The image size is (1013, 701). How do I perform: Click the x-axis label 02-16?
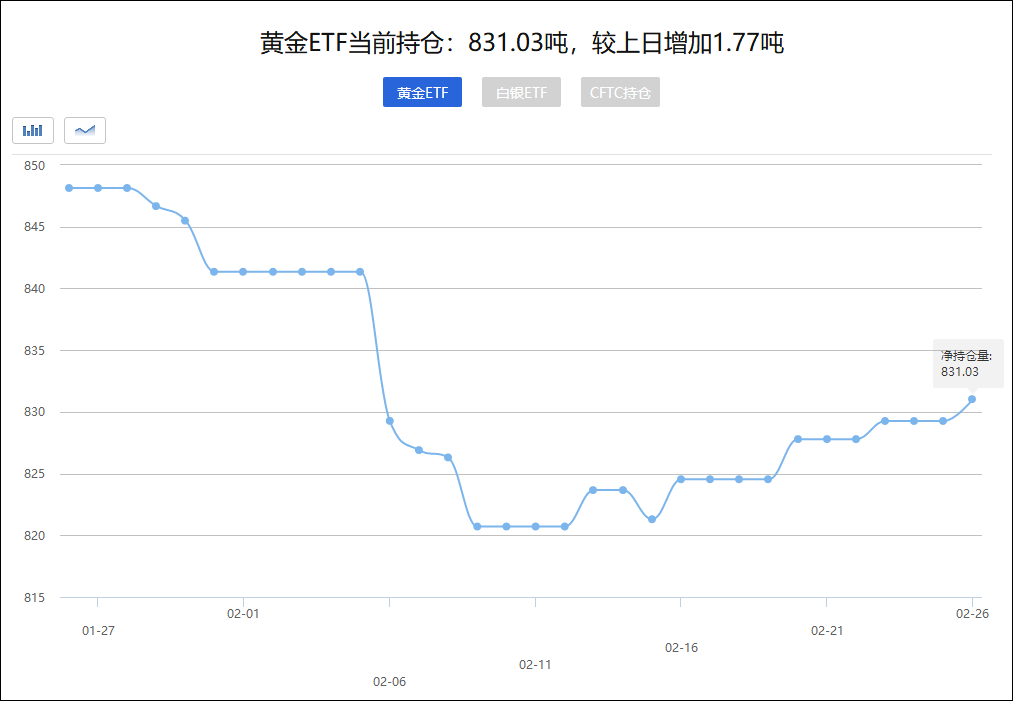coord(681,648)
